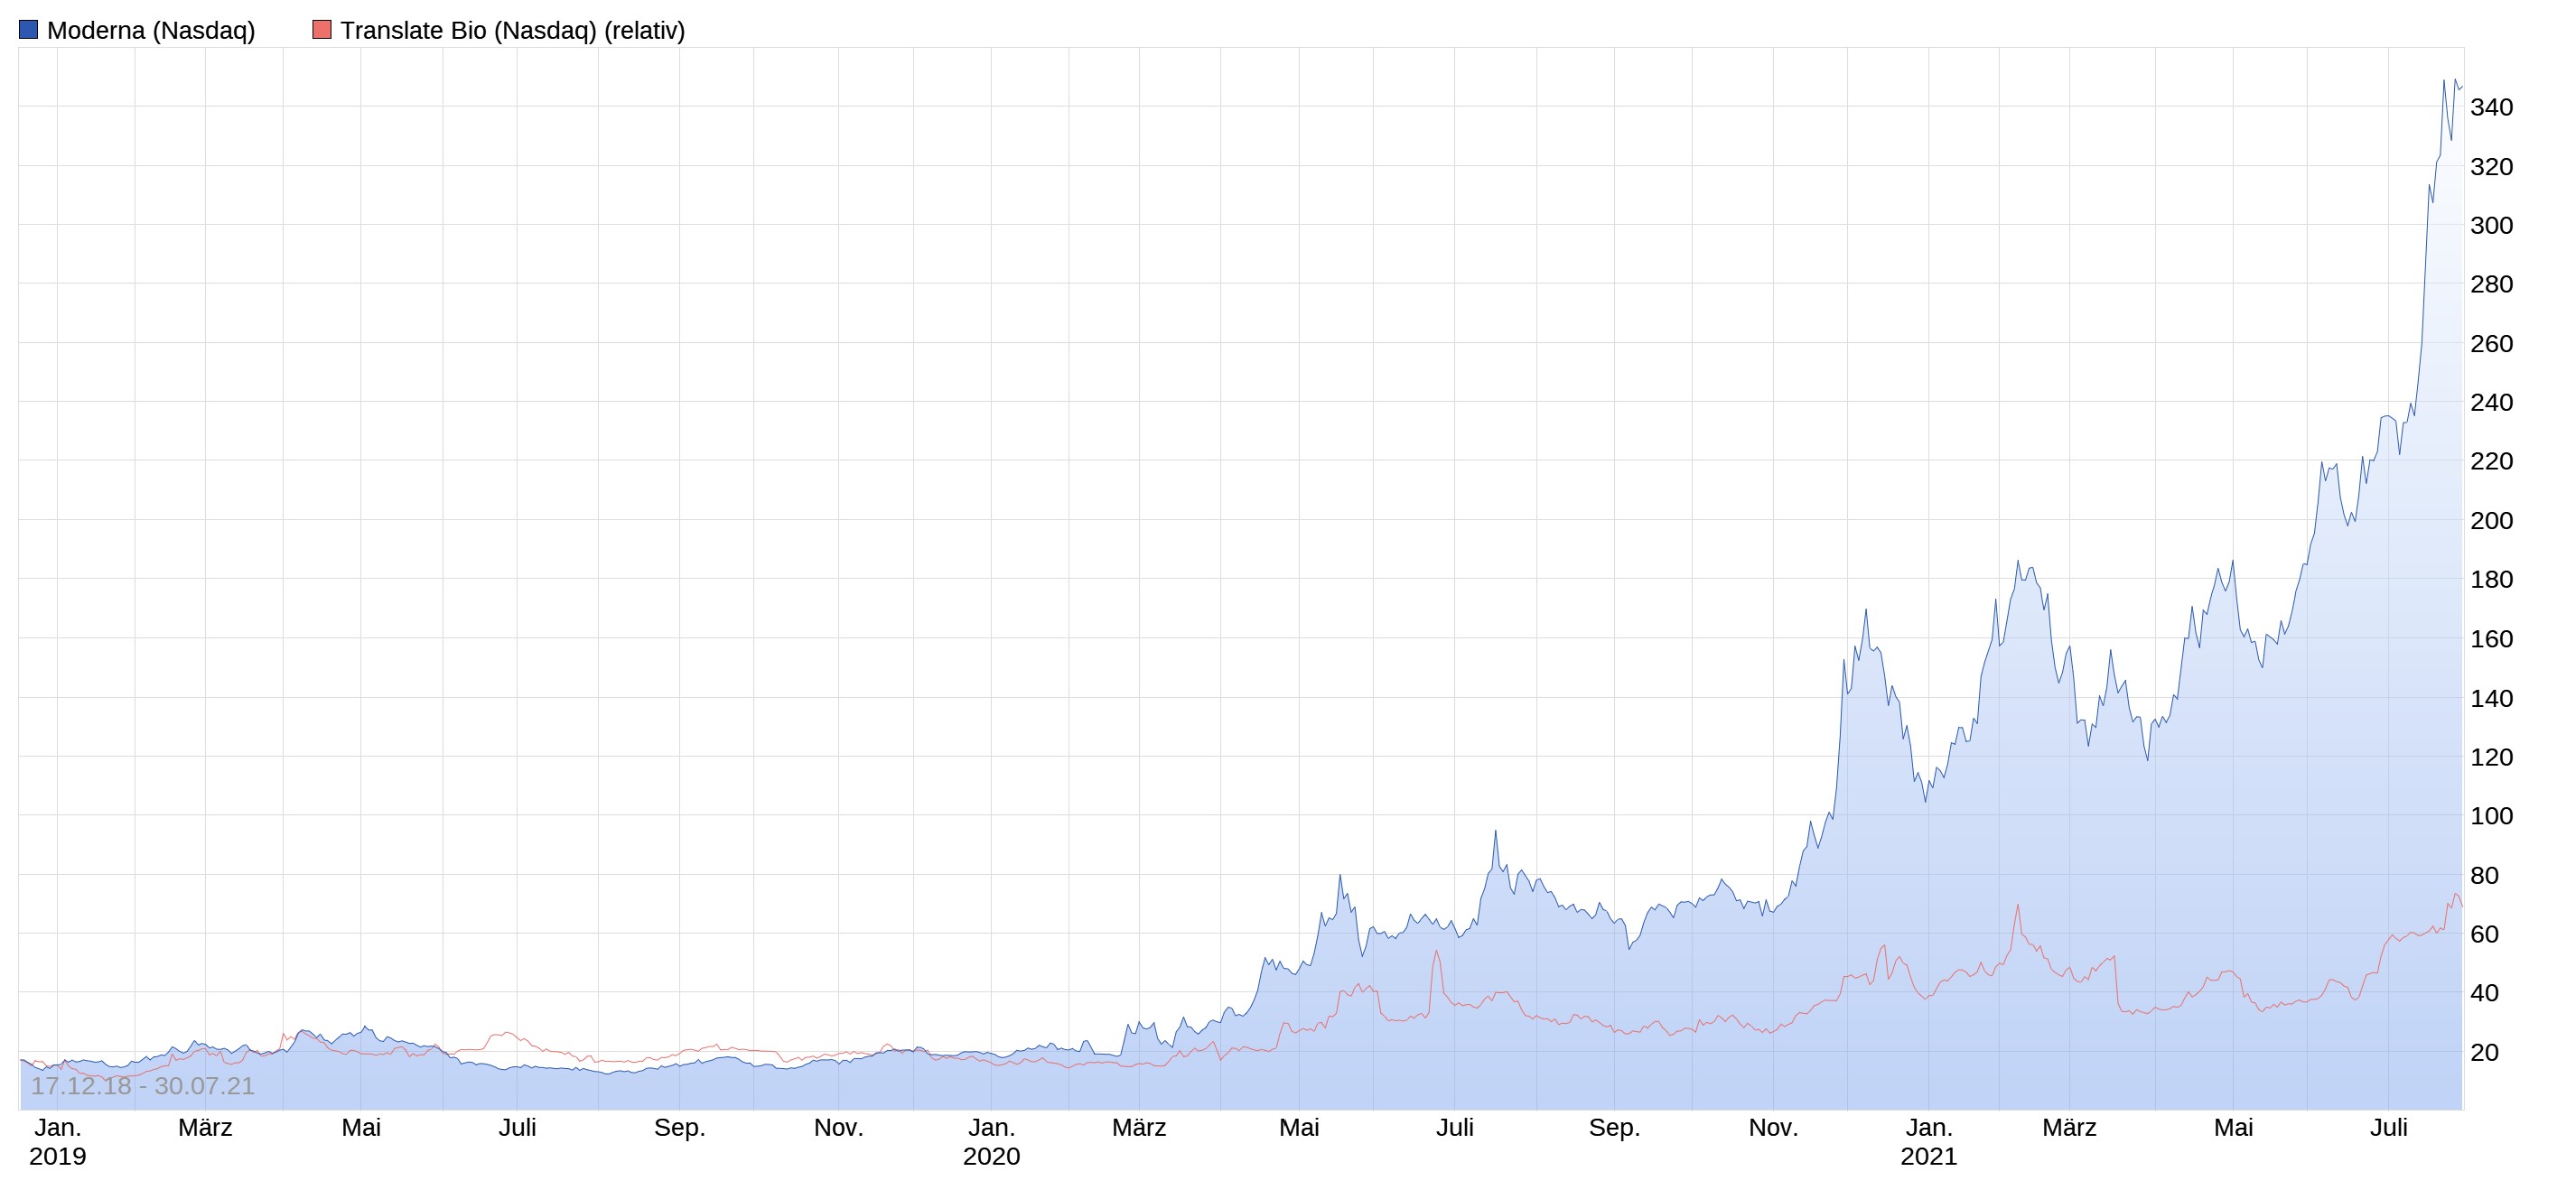This screenshot has height=1190, width=2576.
Task: Click the date range text 17.12.18 - 30.07.21
Action: (143, 1086)
